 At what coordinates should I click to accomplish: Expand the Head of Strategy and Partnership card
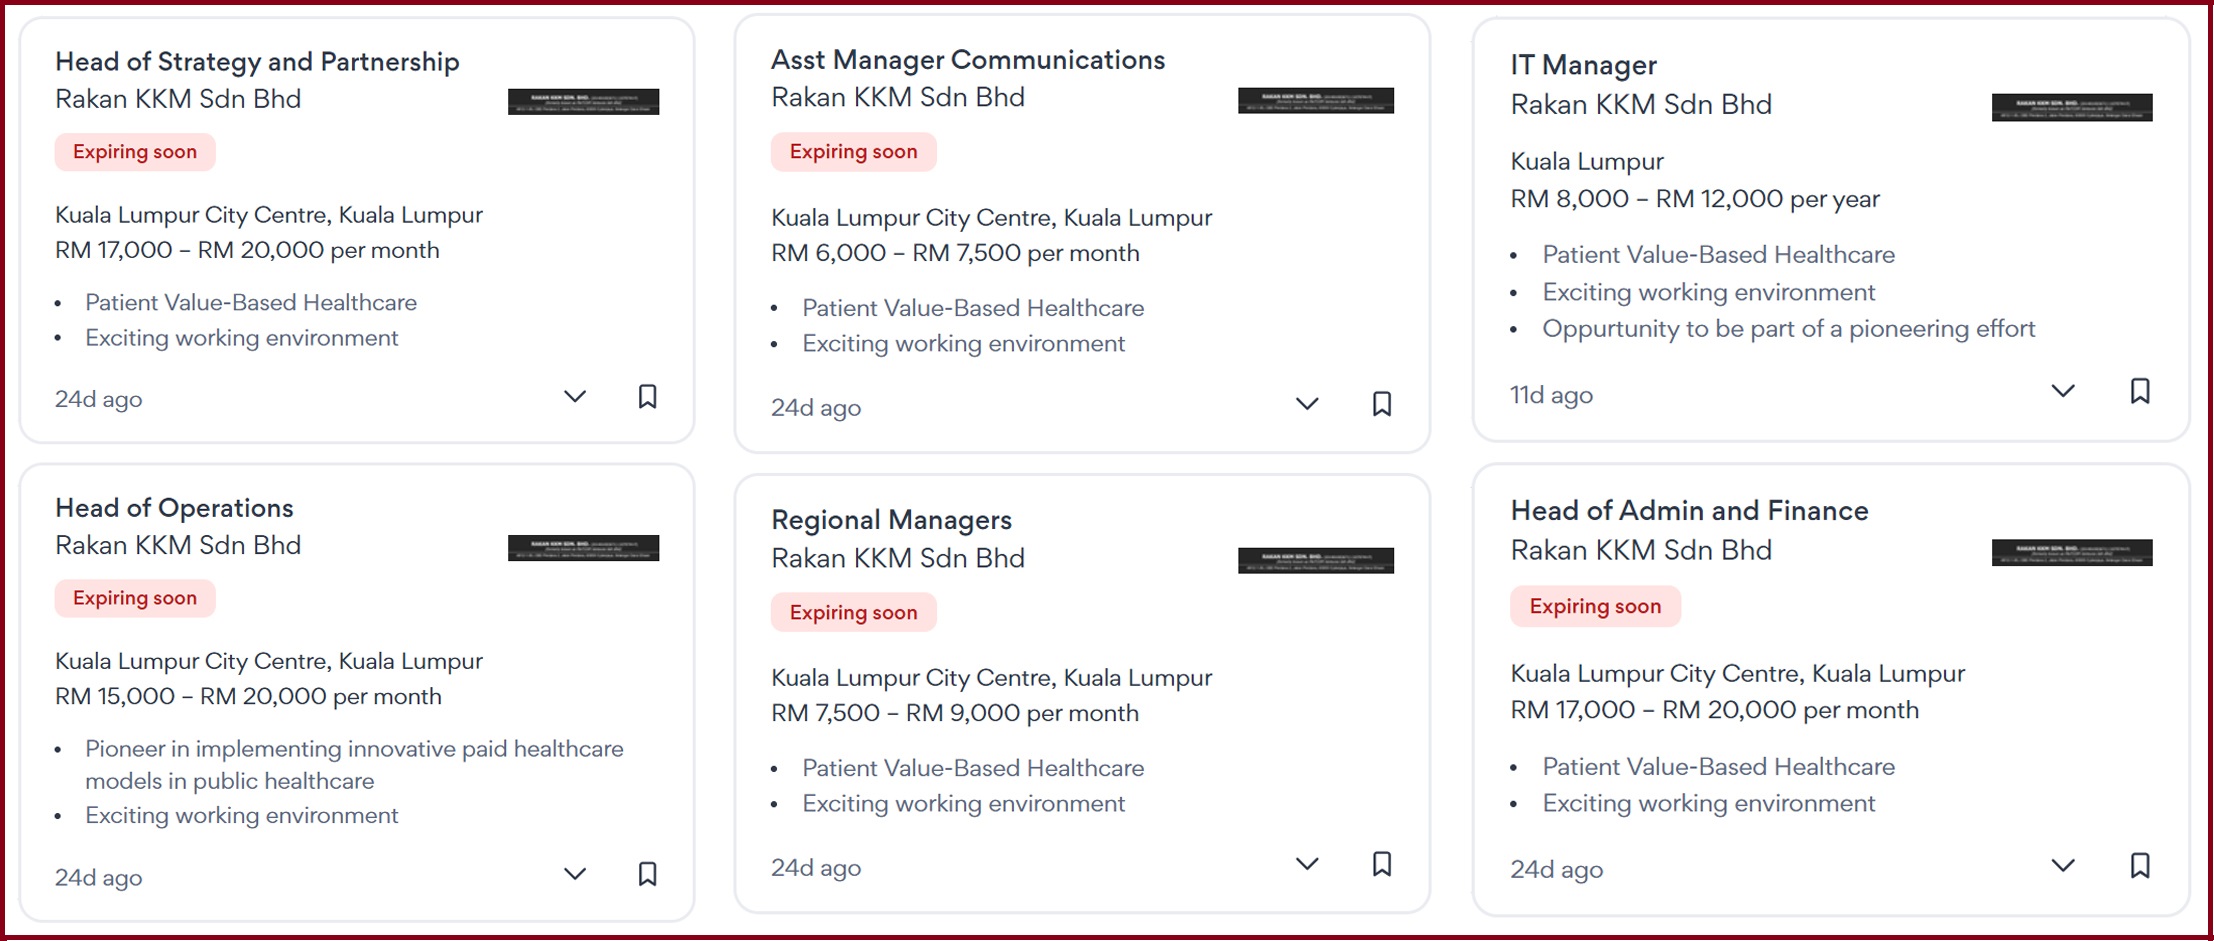click(x=574, y=397)
